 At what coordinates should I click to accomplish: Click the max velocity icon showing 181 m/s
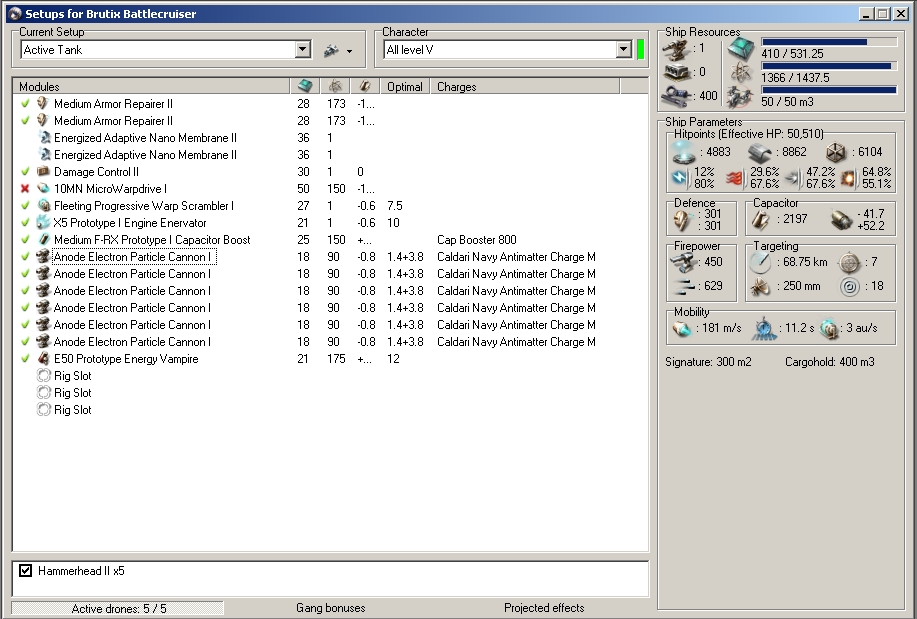682,329
